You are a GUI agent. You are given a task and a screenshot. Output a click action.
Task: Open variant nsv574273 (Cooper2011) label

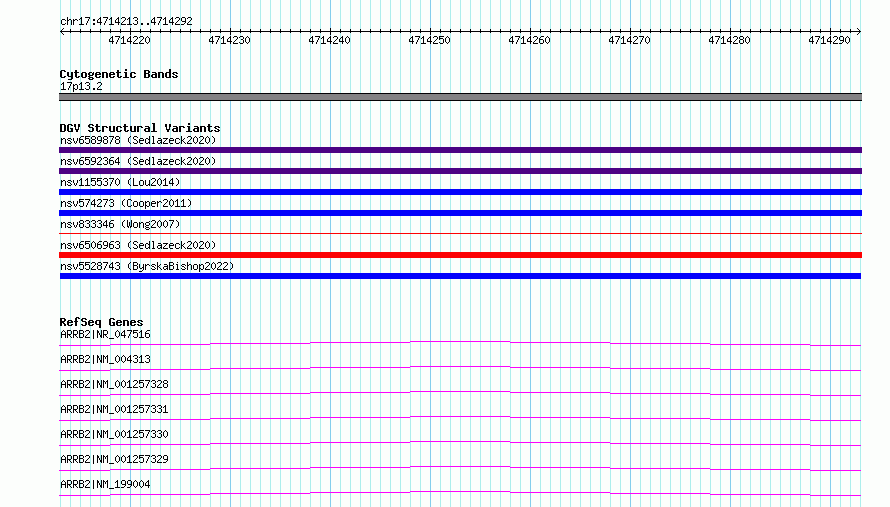(126, 203)
